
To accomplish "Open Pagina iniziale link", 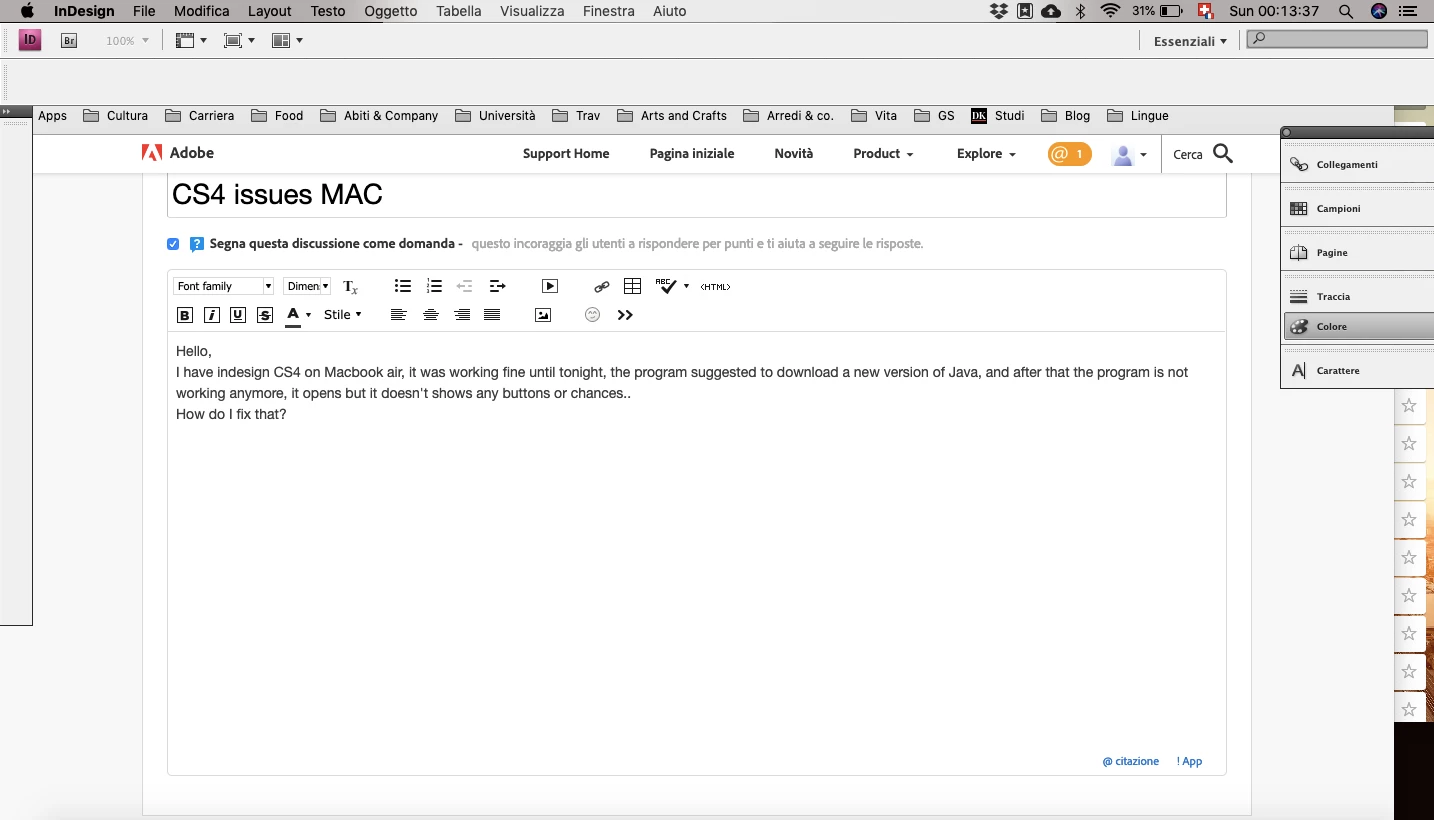I will coord(692,154).
